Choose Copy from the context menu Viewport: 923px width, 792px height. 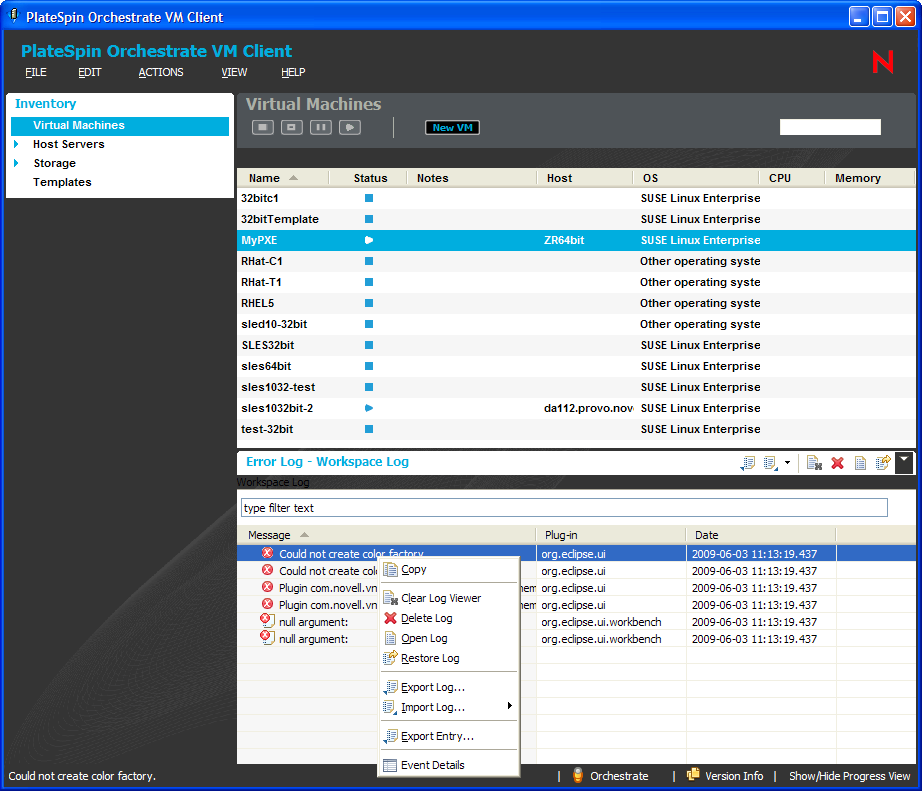[x=449, y=569]
